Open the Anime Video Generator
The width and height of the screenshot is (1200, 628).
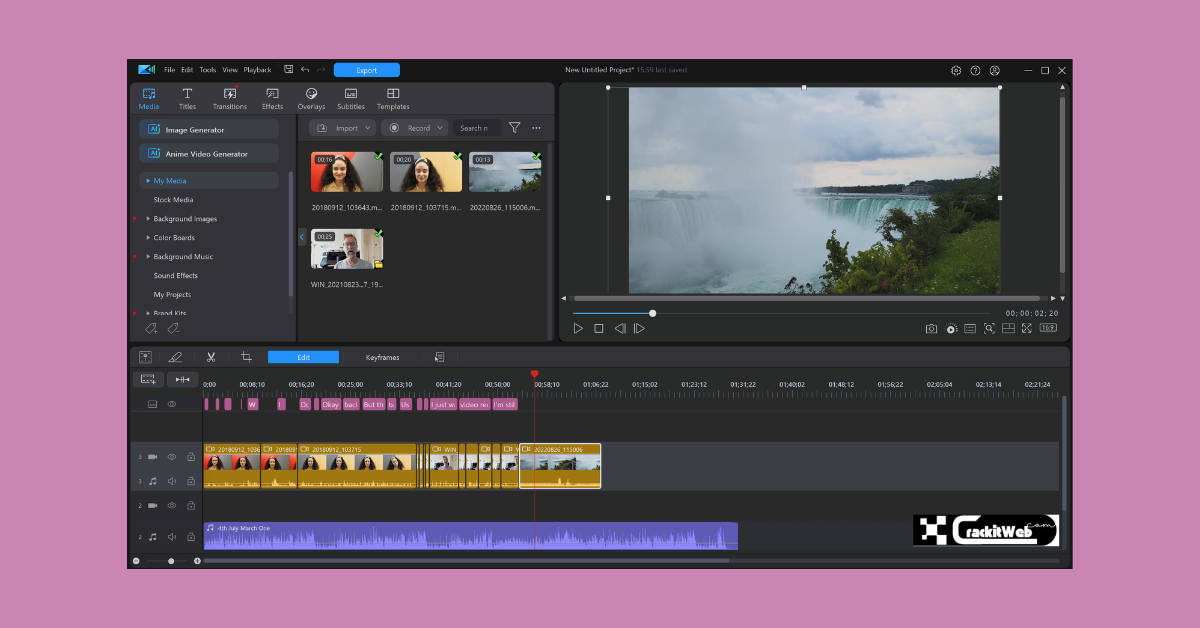pyautogui.click(x=208, y=152)
